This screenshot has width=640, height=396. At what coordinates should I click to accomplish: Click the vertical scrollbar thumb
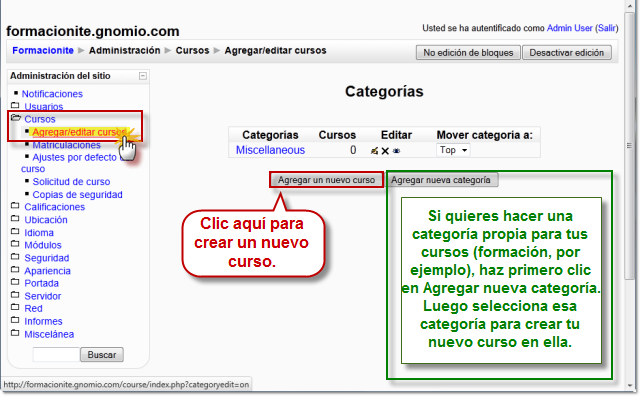pos(629,145)
